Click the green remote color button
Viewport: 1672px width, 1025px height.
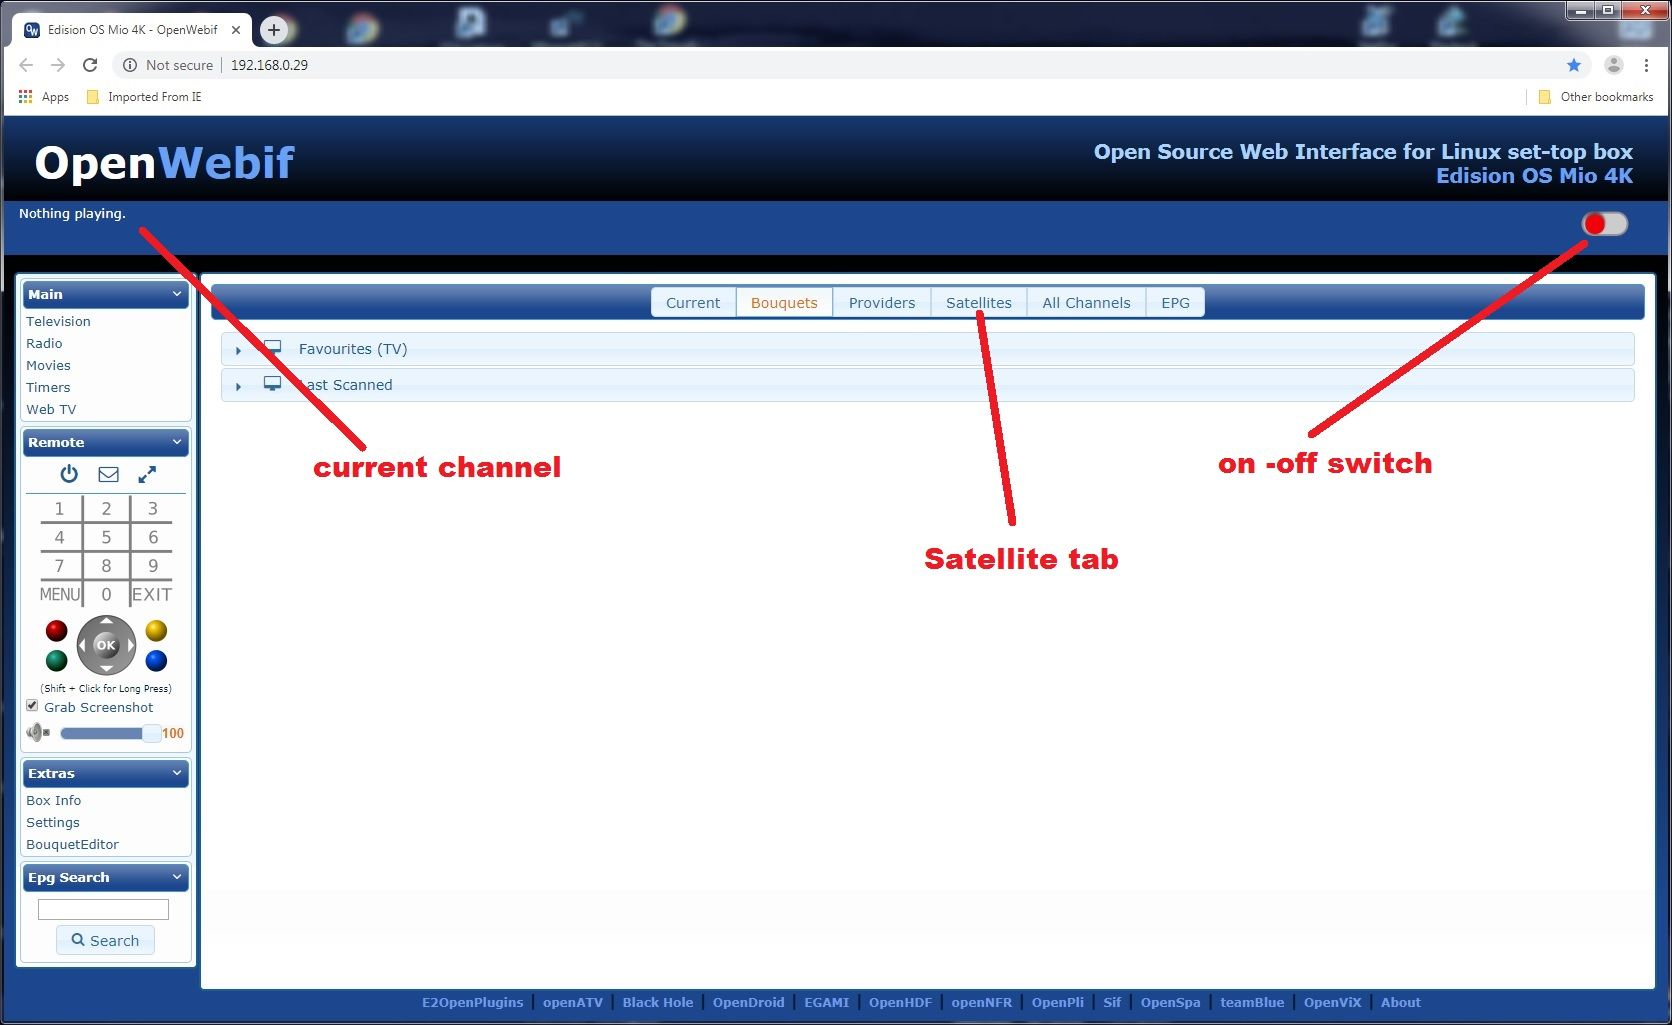click(x=57, y=661)
